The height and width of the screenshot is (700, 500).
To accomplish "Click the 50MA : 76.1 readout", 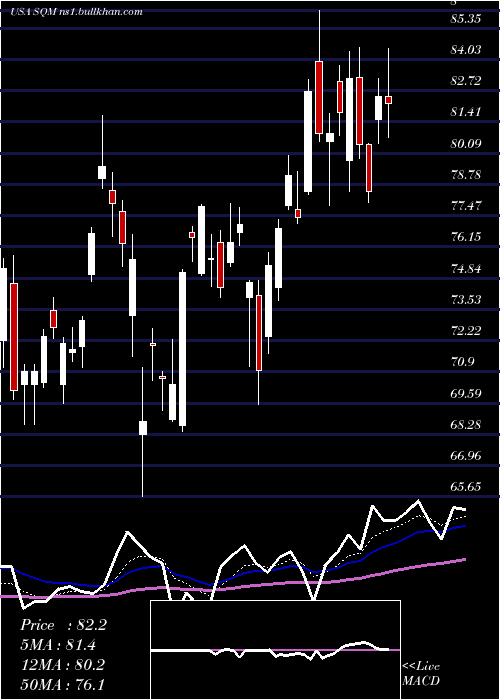I will tap(63, 684).
